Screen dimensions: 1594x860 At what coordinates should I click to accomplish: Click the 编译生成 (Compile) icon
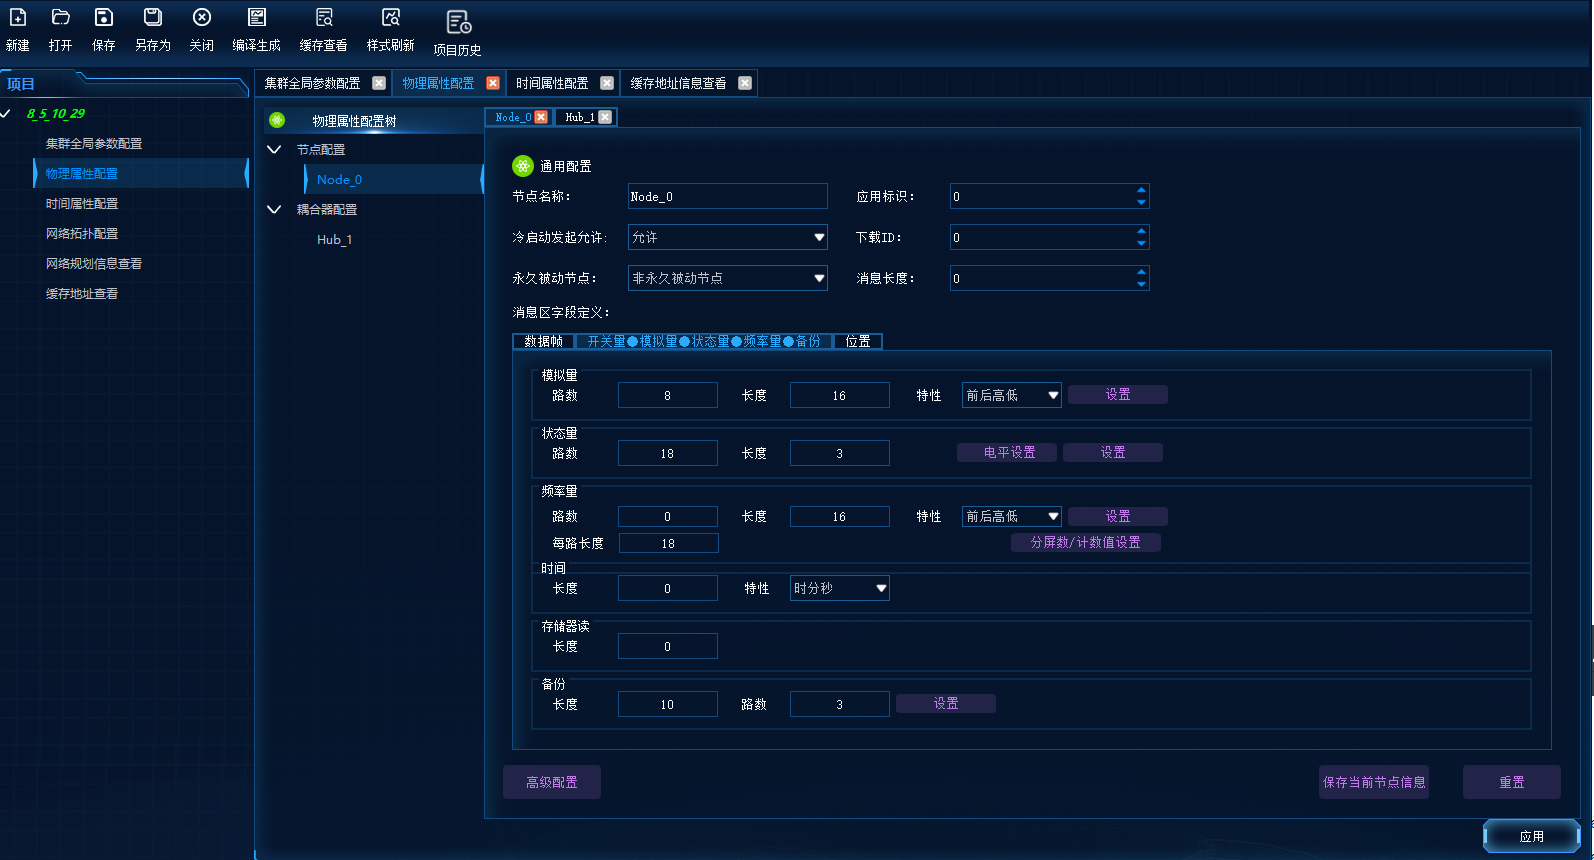point(257,18)
